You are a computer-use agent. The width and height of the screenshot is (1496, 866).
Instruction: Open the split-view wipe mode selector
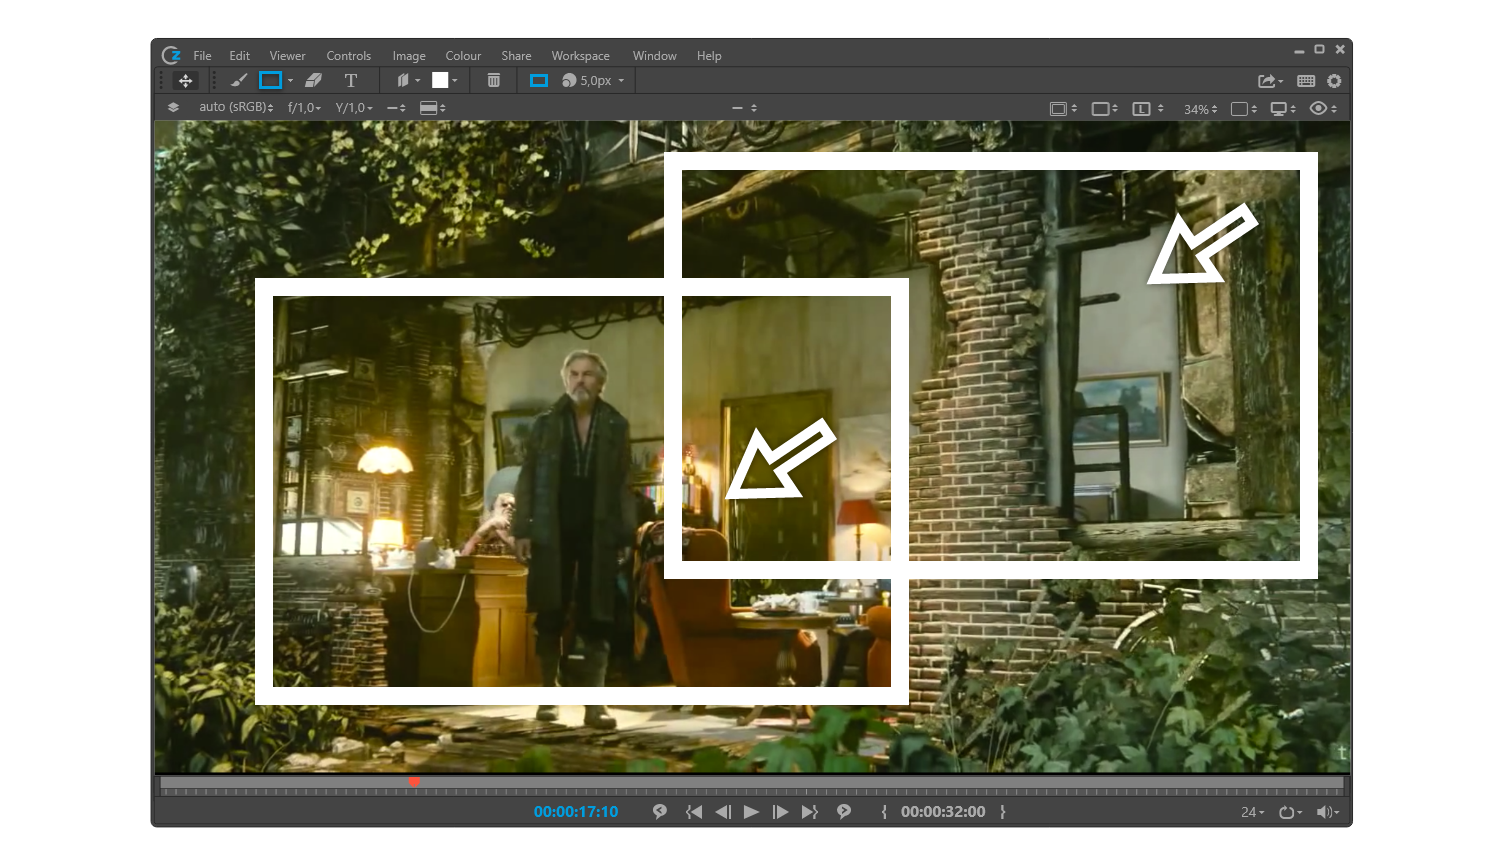click(x=433, y=108)
